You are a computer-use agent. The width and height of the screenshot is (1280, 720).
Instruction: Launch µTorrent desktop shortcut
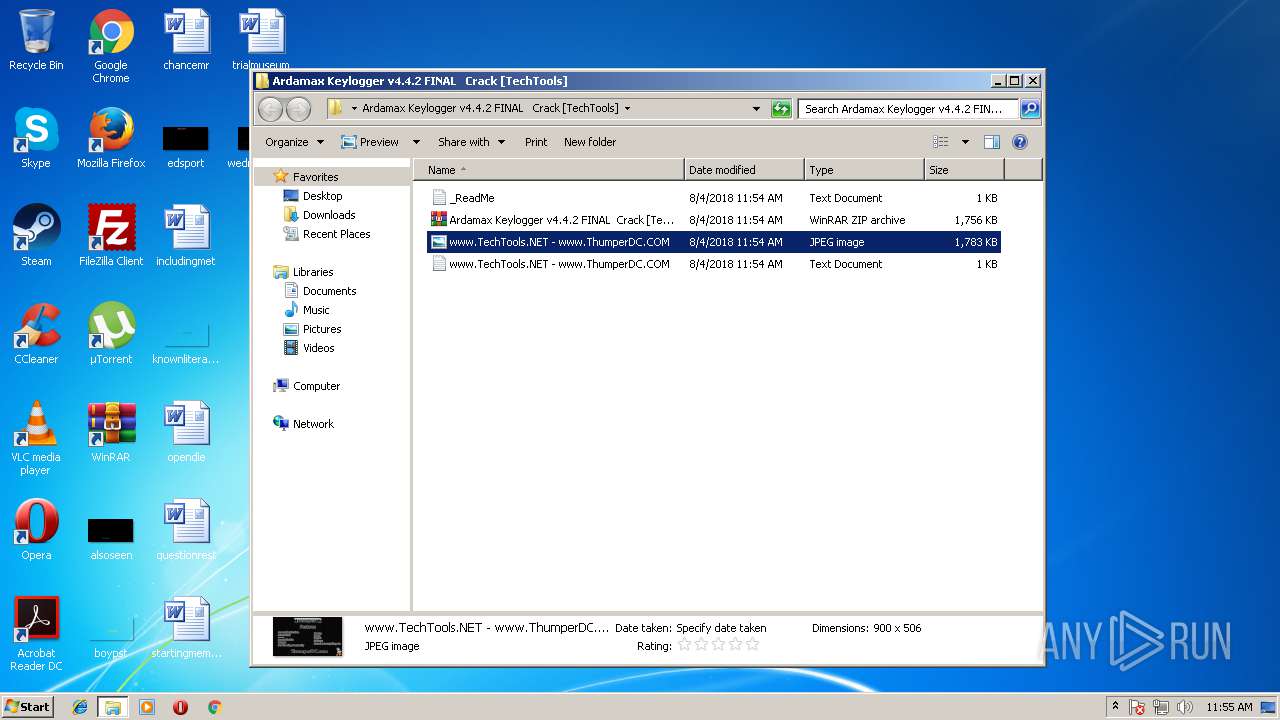(111, 334)
